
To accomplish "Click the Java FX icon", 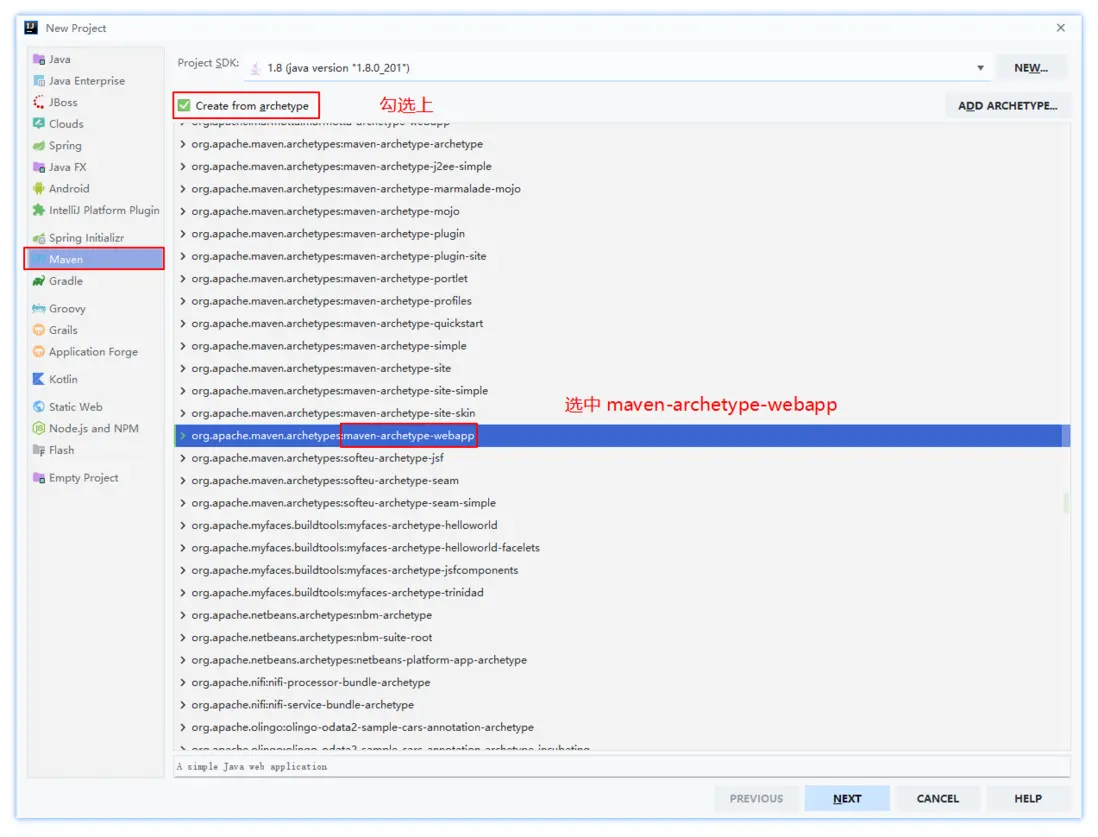I will (x=39, y=167).
